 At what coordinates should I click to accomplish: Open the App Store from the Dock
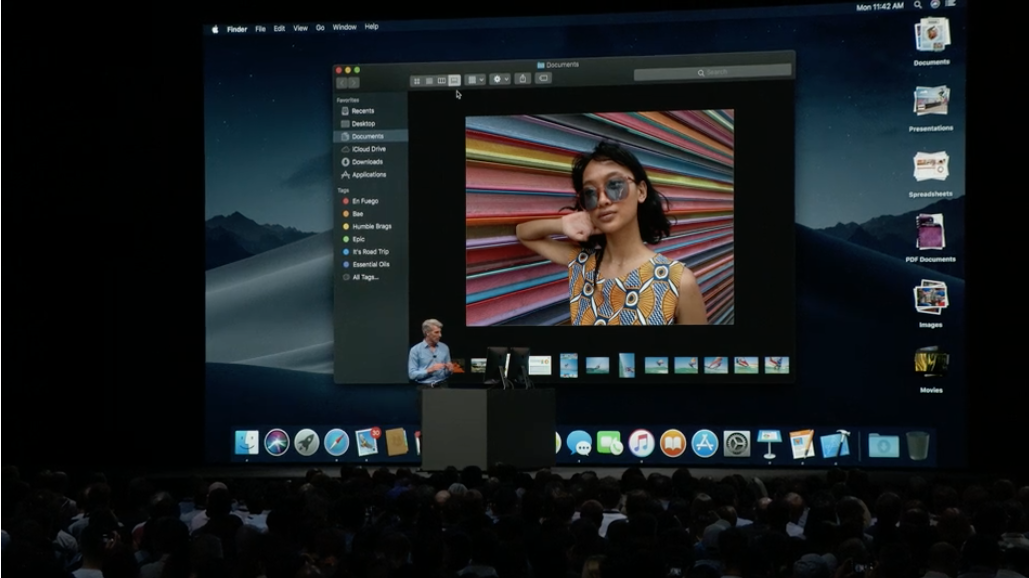click(704, 444)
